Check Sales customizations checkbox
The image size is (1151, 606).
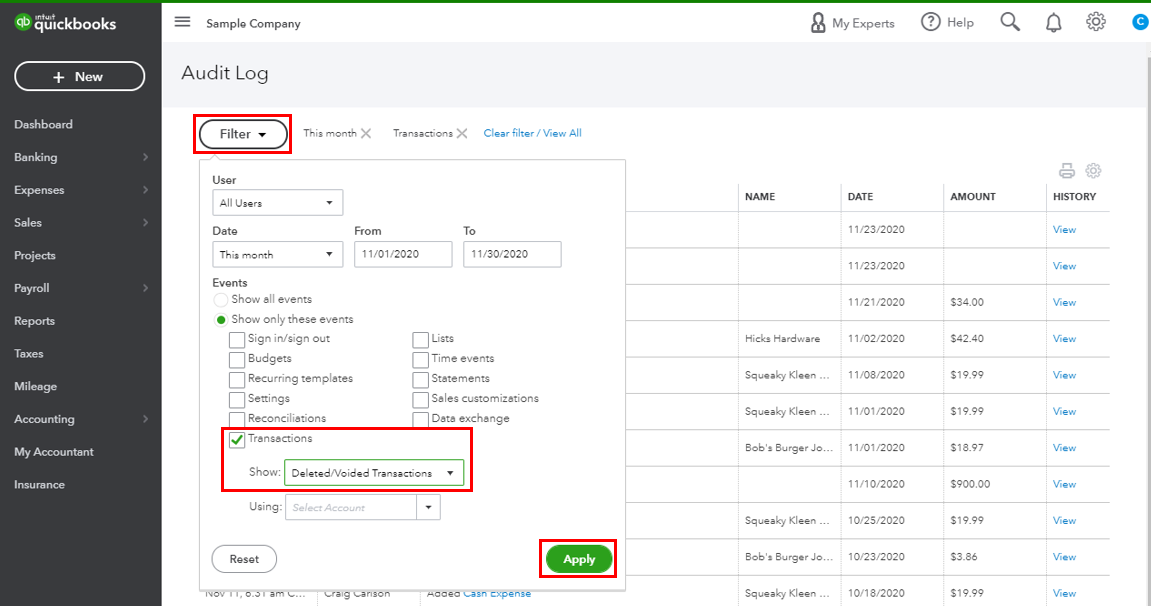coord(420,399)
